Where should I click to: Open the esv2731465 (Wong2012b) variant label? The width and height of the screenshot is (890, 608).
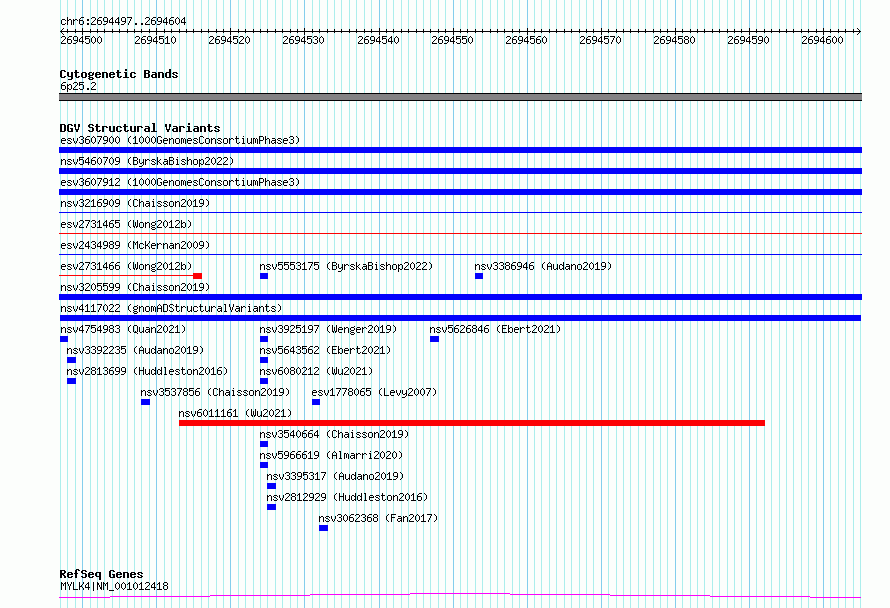pyautogui.click(x=126, y=224)
